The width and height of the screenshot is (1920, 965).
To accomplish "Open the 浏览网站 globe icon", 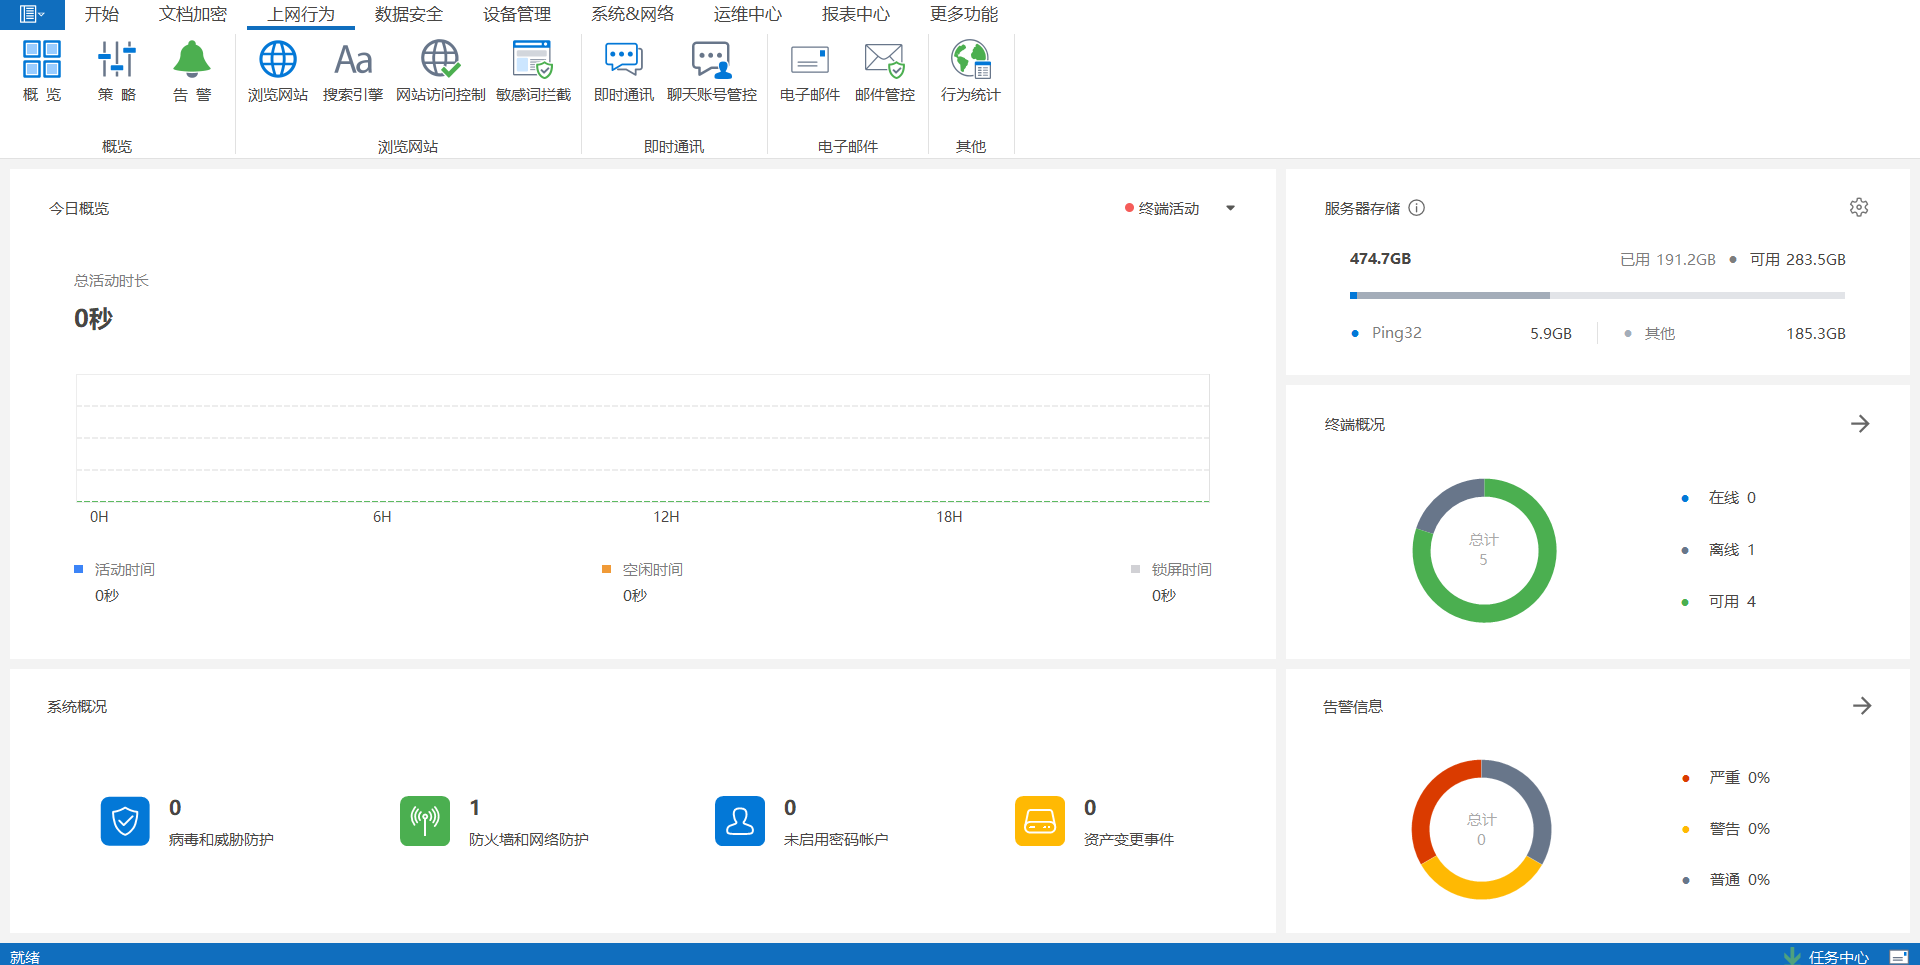I will tap(277, 61).
